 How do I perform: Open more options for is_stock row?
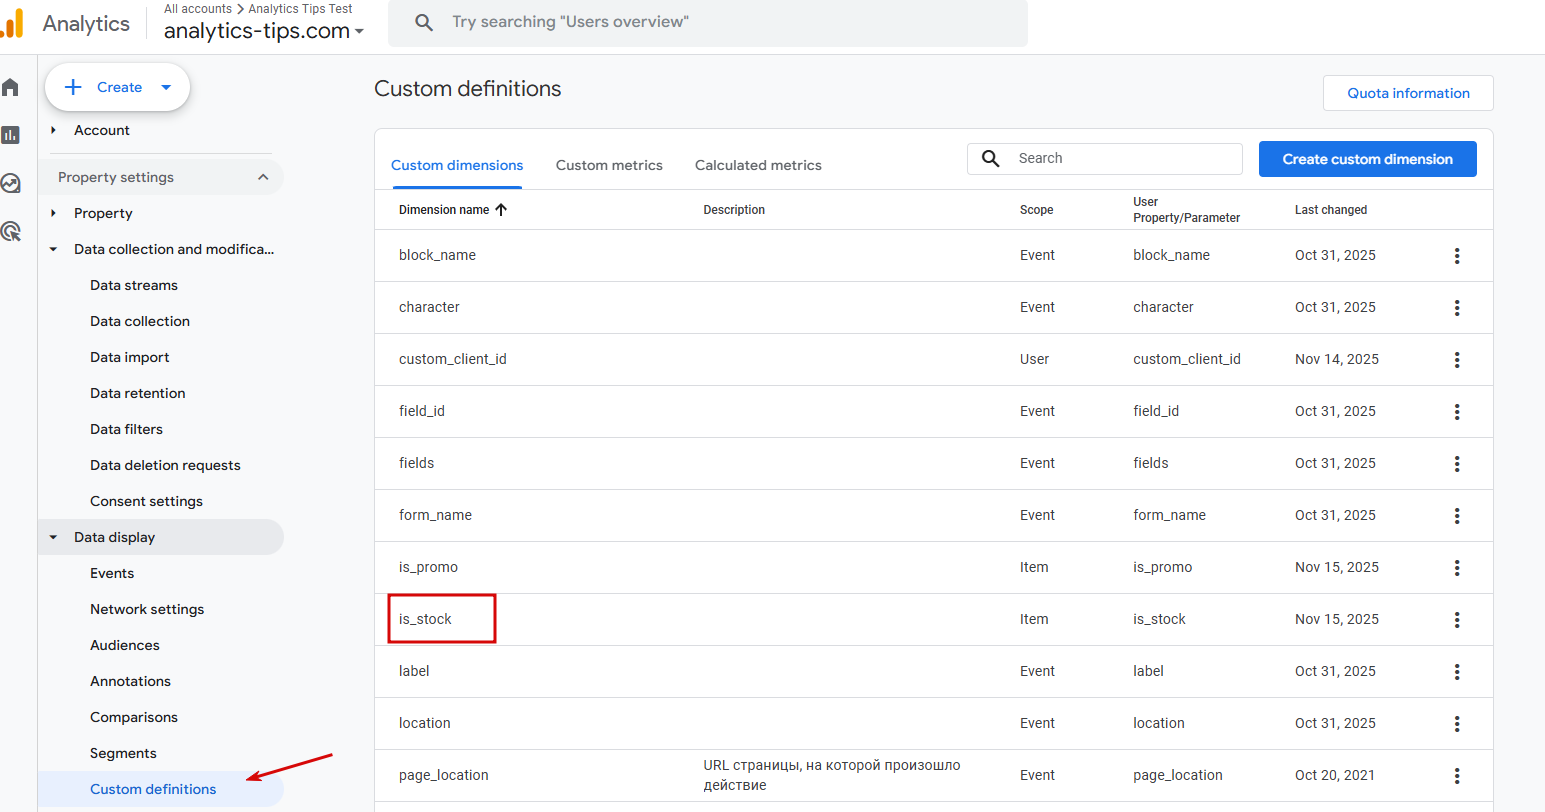click(1457, 620)
